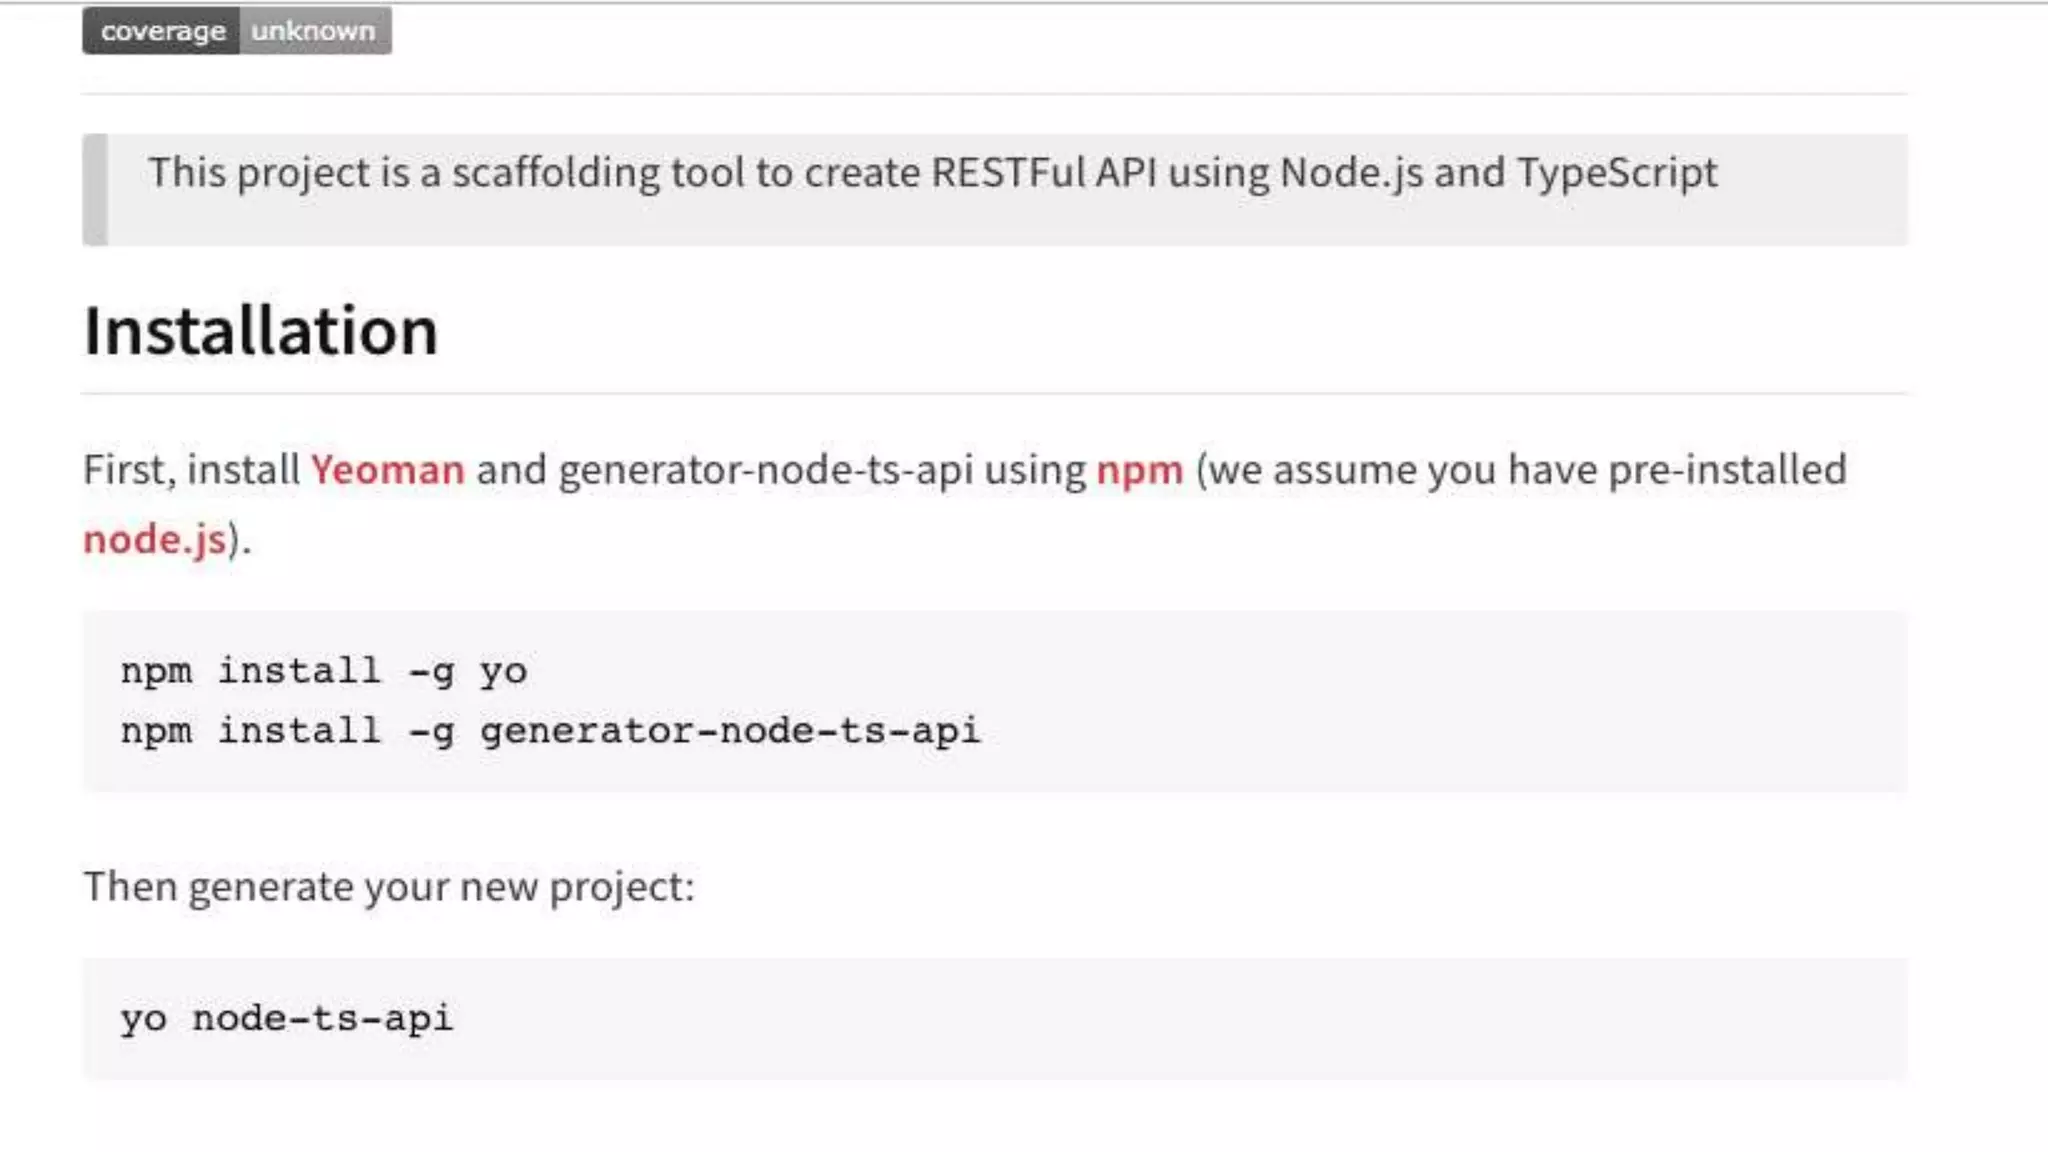Click 'generator-node-ts-api' within the code block

pyautogui.click(x=730, y=731)
